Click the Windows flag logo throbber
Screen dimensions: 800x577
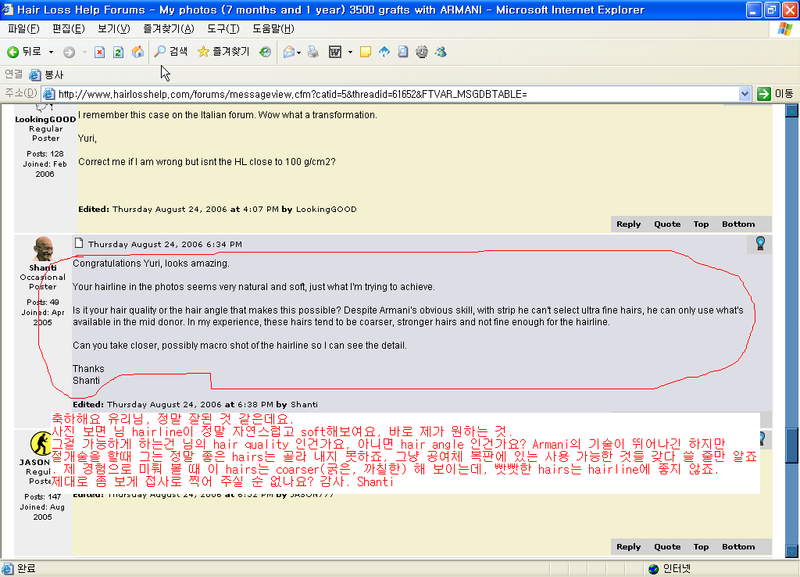pos(785,29)
